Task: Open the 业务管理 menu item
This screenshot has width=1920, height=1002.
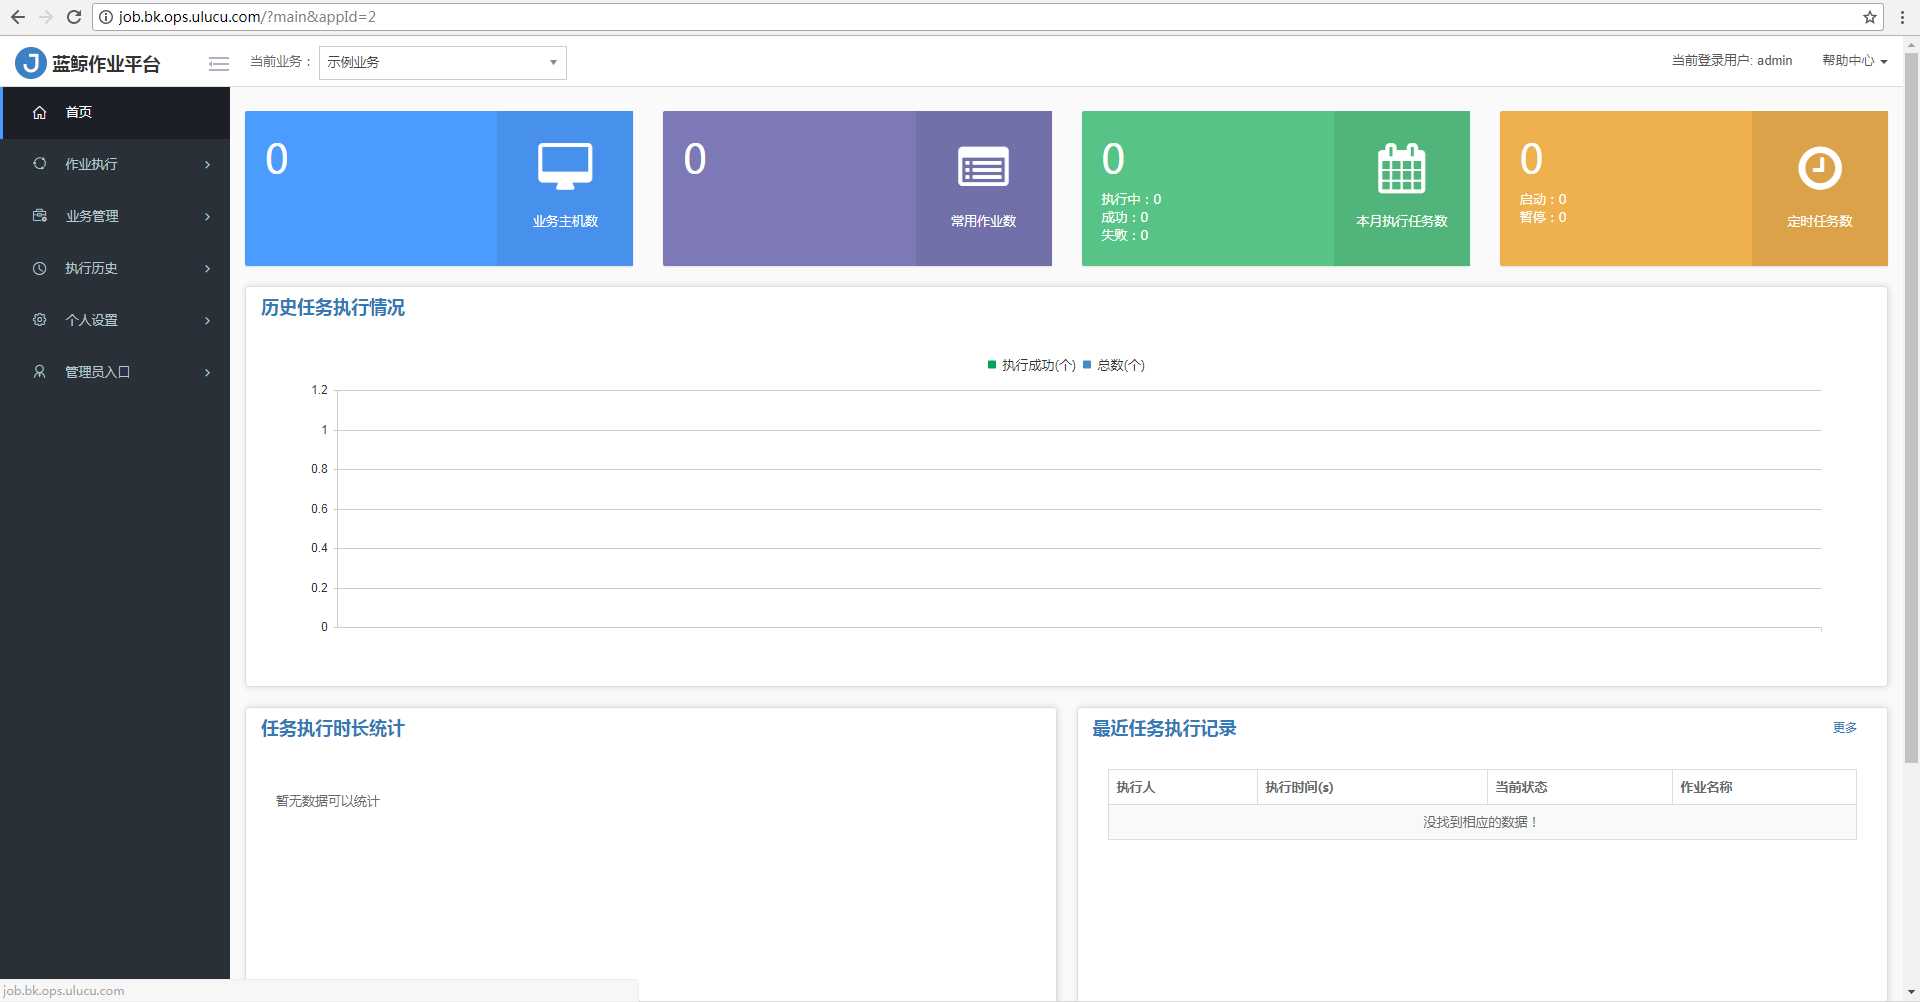Action: click(x=115, y=216)
